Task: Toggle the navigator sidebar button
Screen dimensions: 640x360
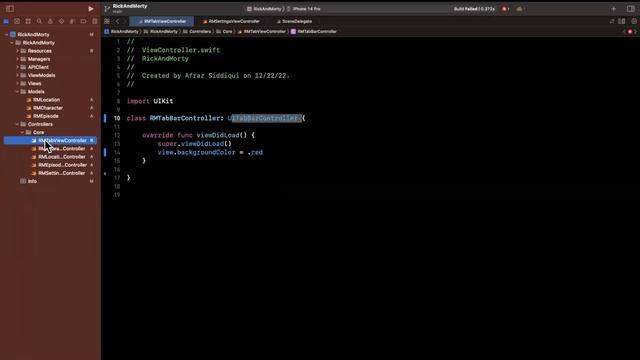Action: [10, 9]
